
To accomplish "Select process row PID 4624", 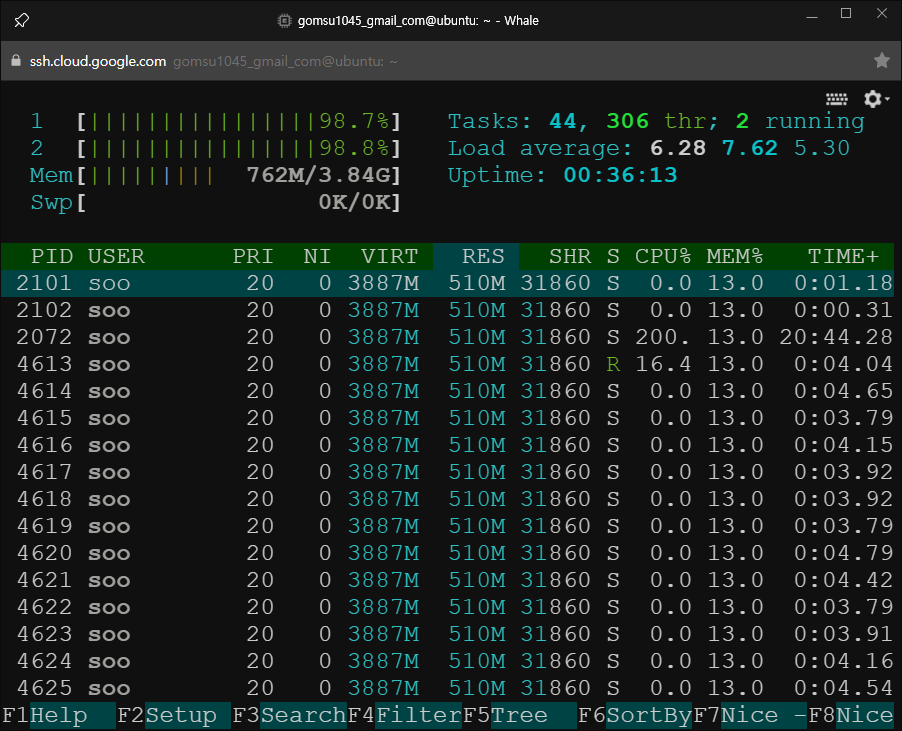I will point(448,661).
